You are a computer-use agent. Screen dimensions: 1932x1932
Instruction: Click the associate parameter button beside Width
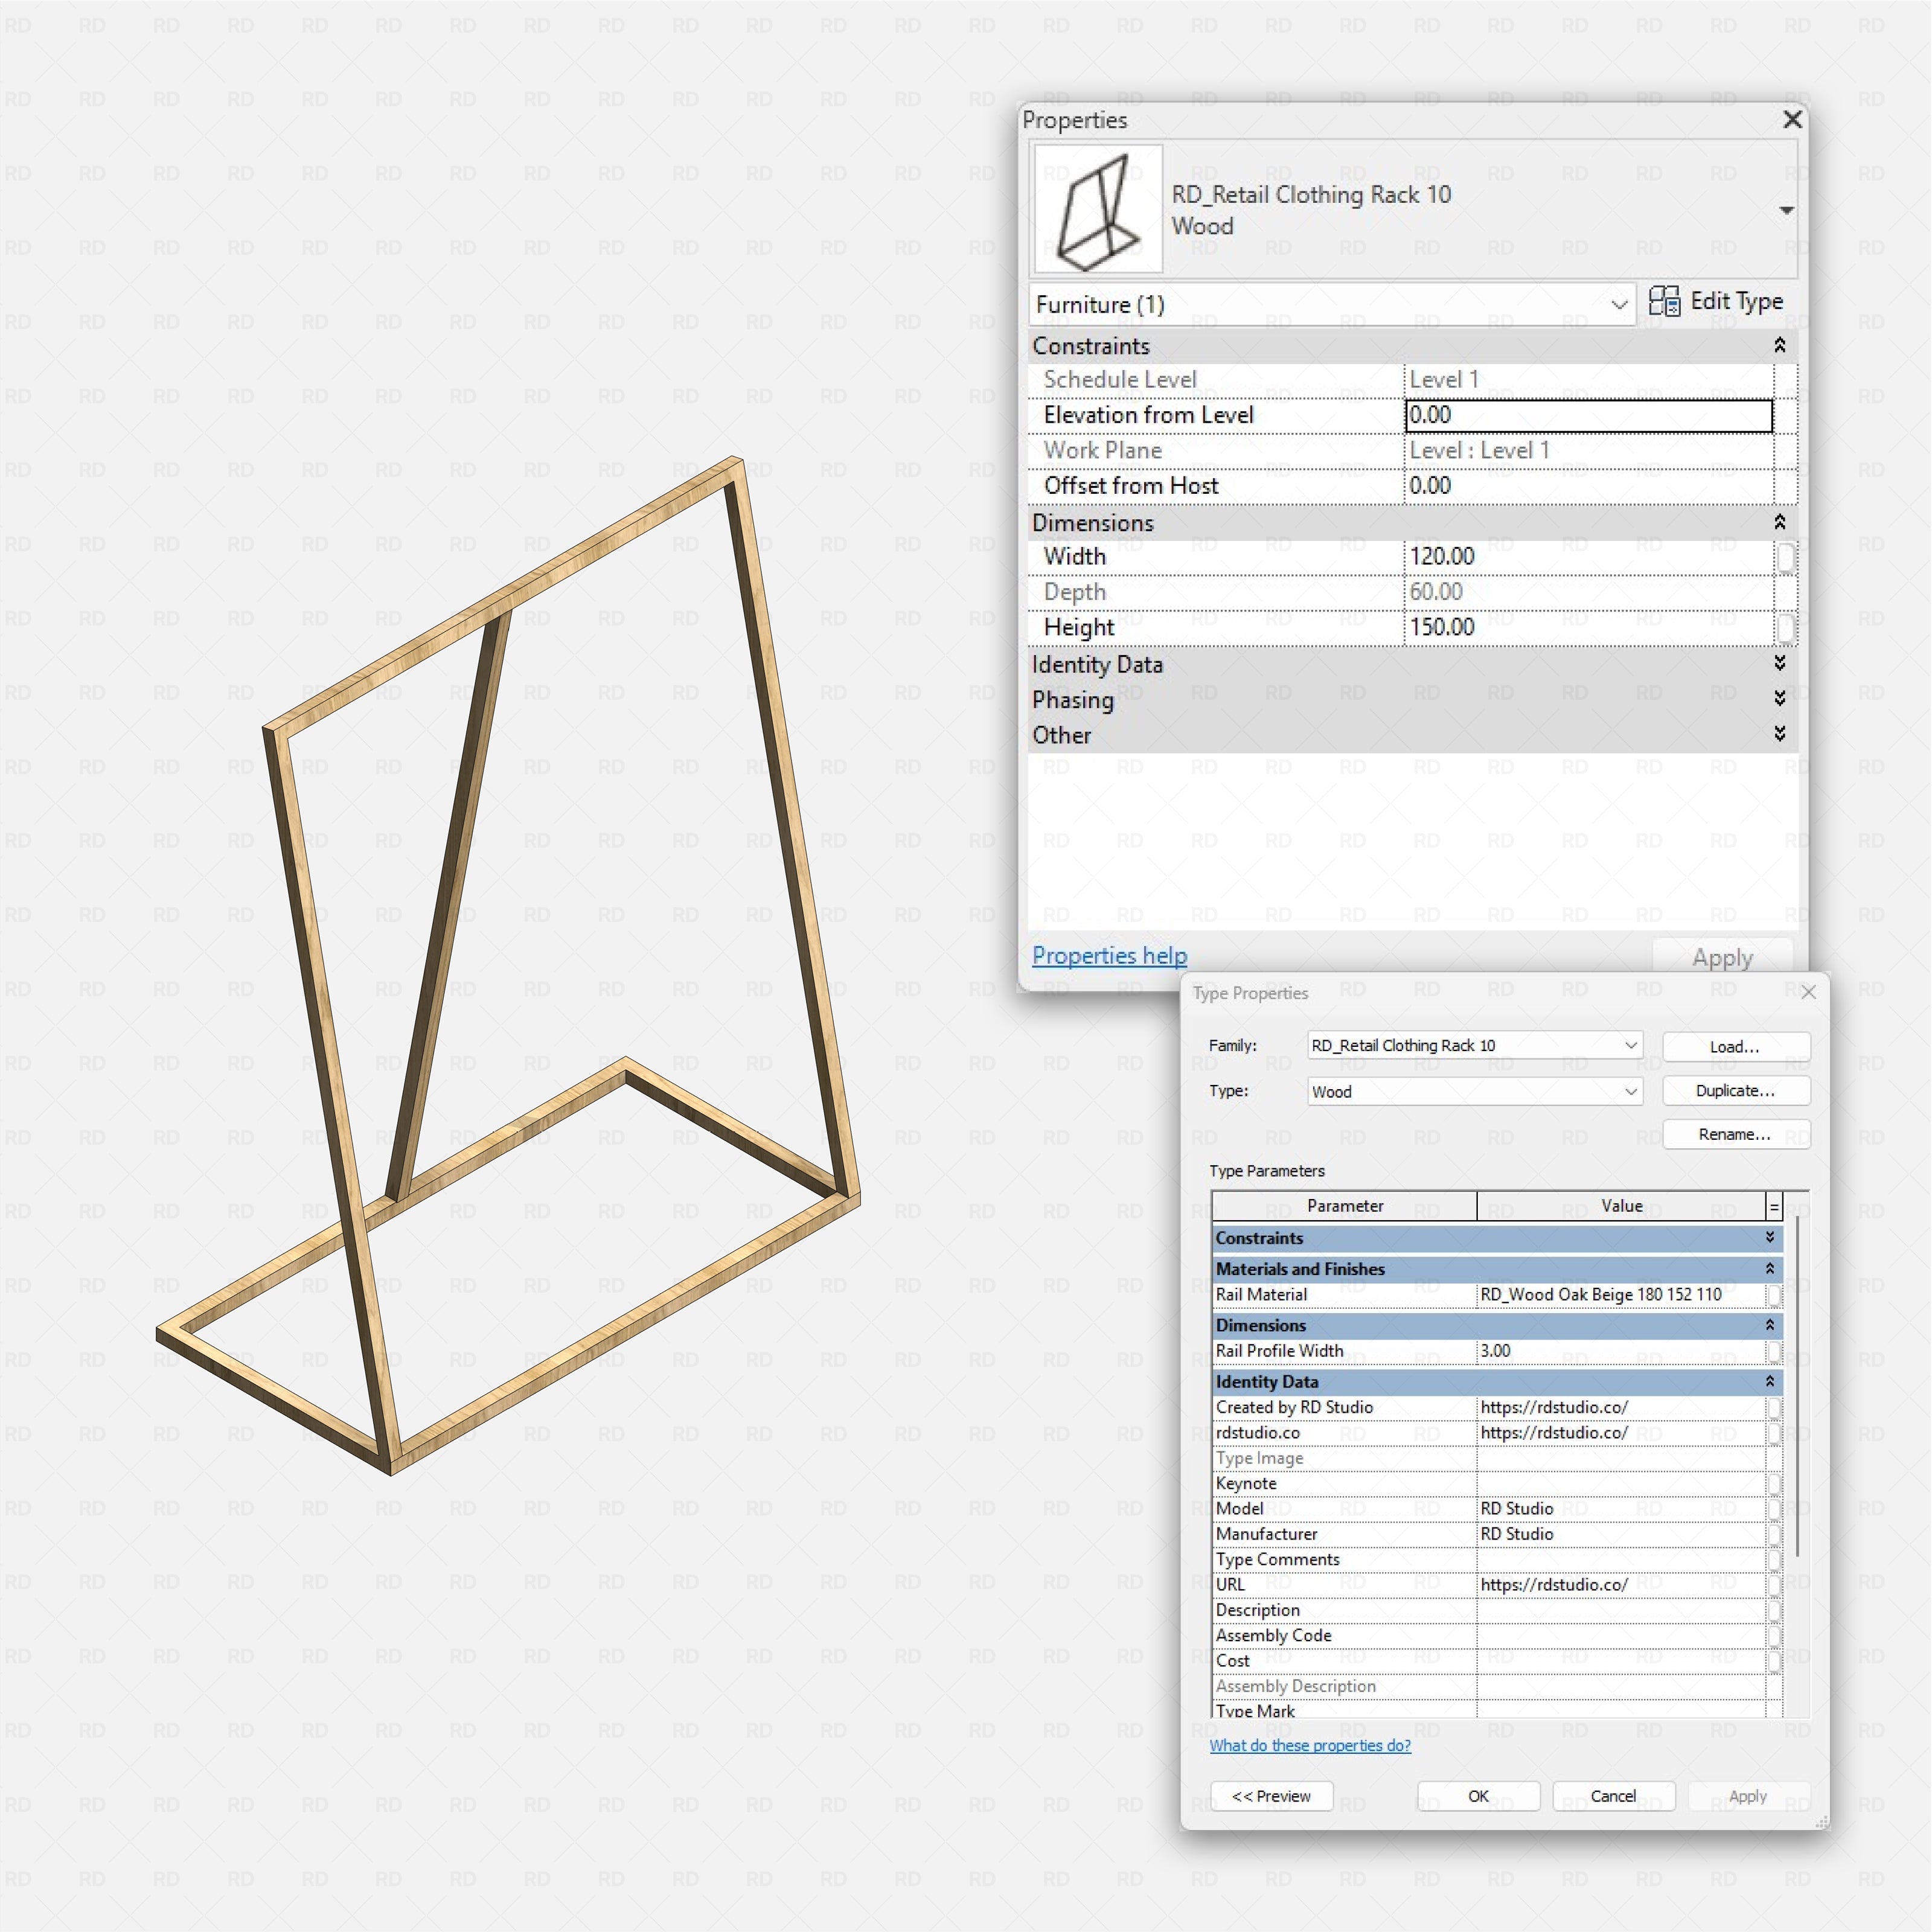click(1785, 557)
